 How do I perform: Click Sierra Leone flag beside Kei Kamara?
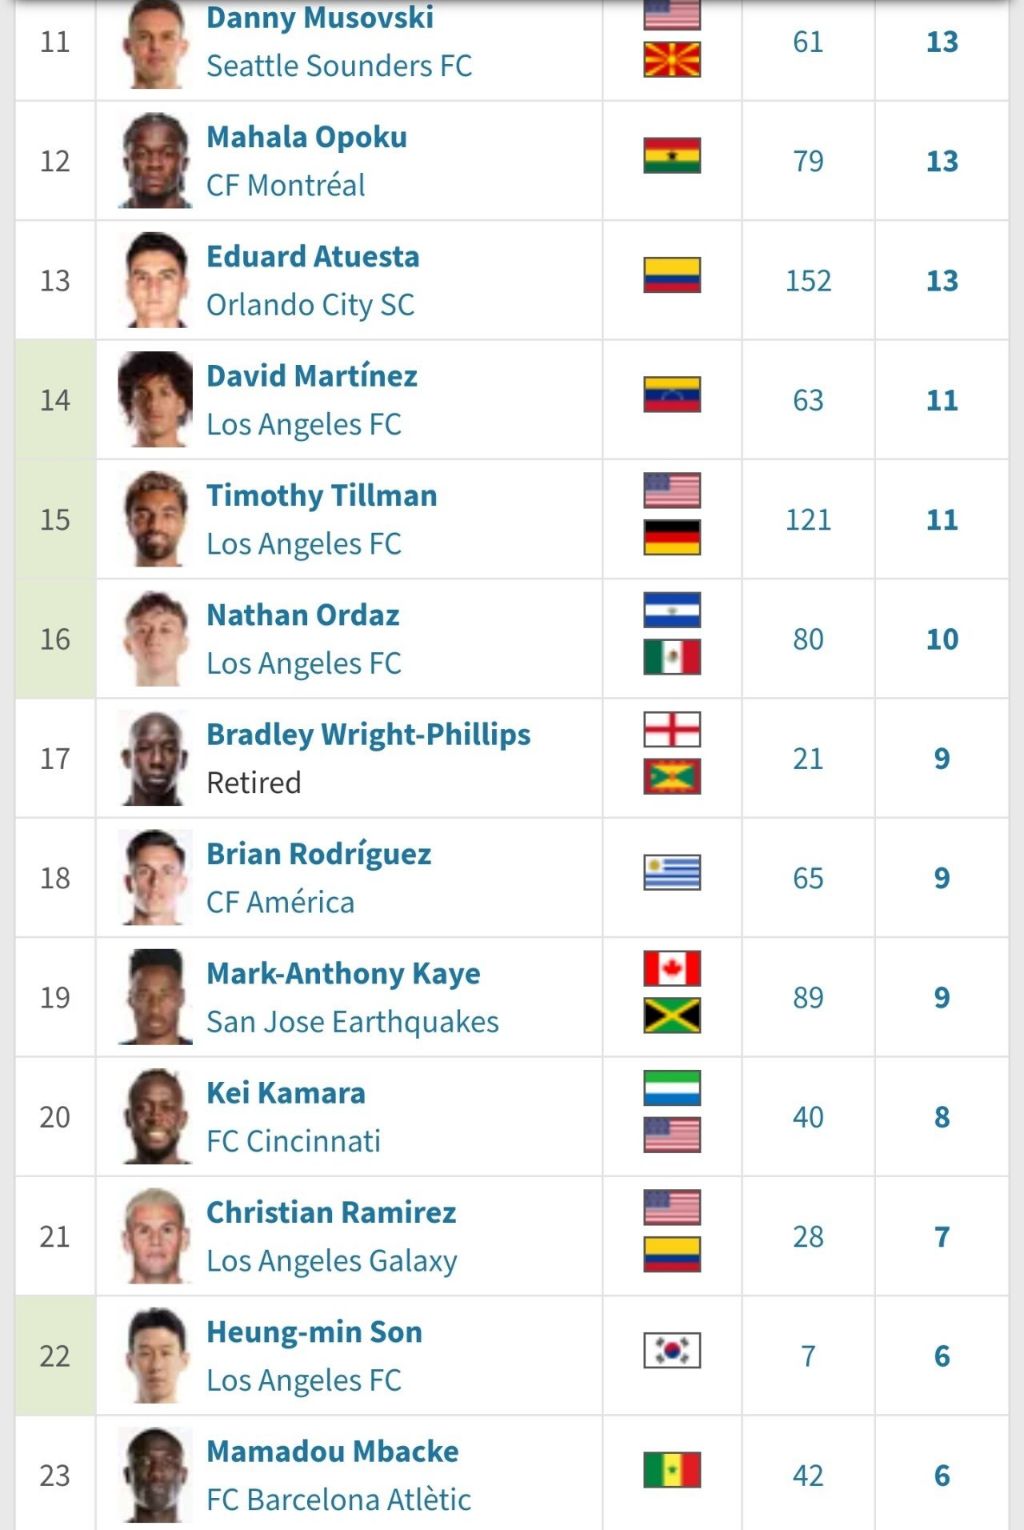point(672,1088)
